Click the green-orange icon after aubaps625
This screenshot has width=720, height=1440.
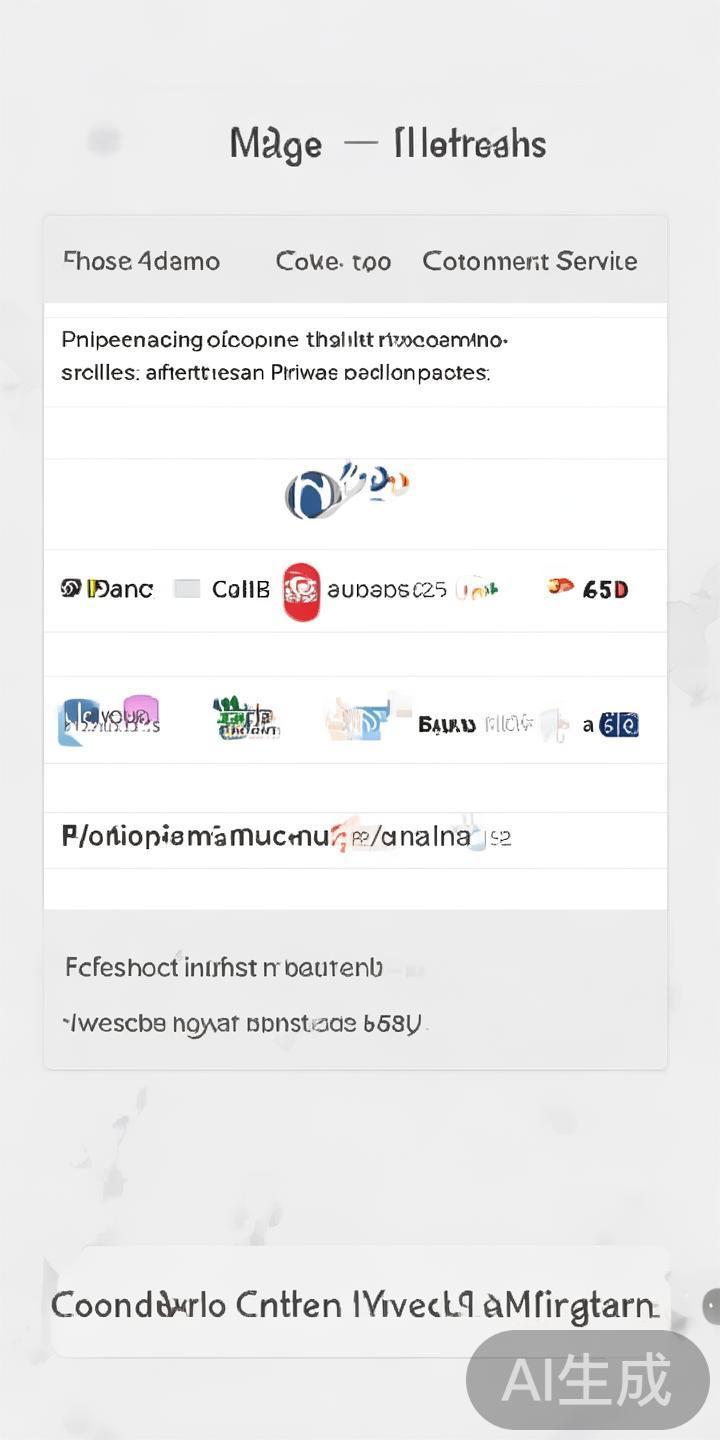477,589
